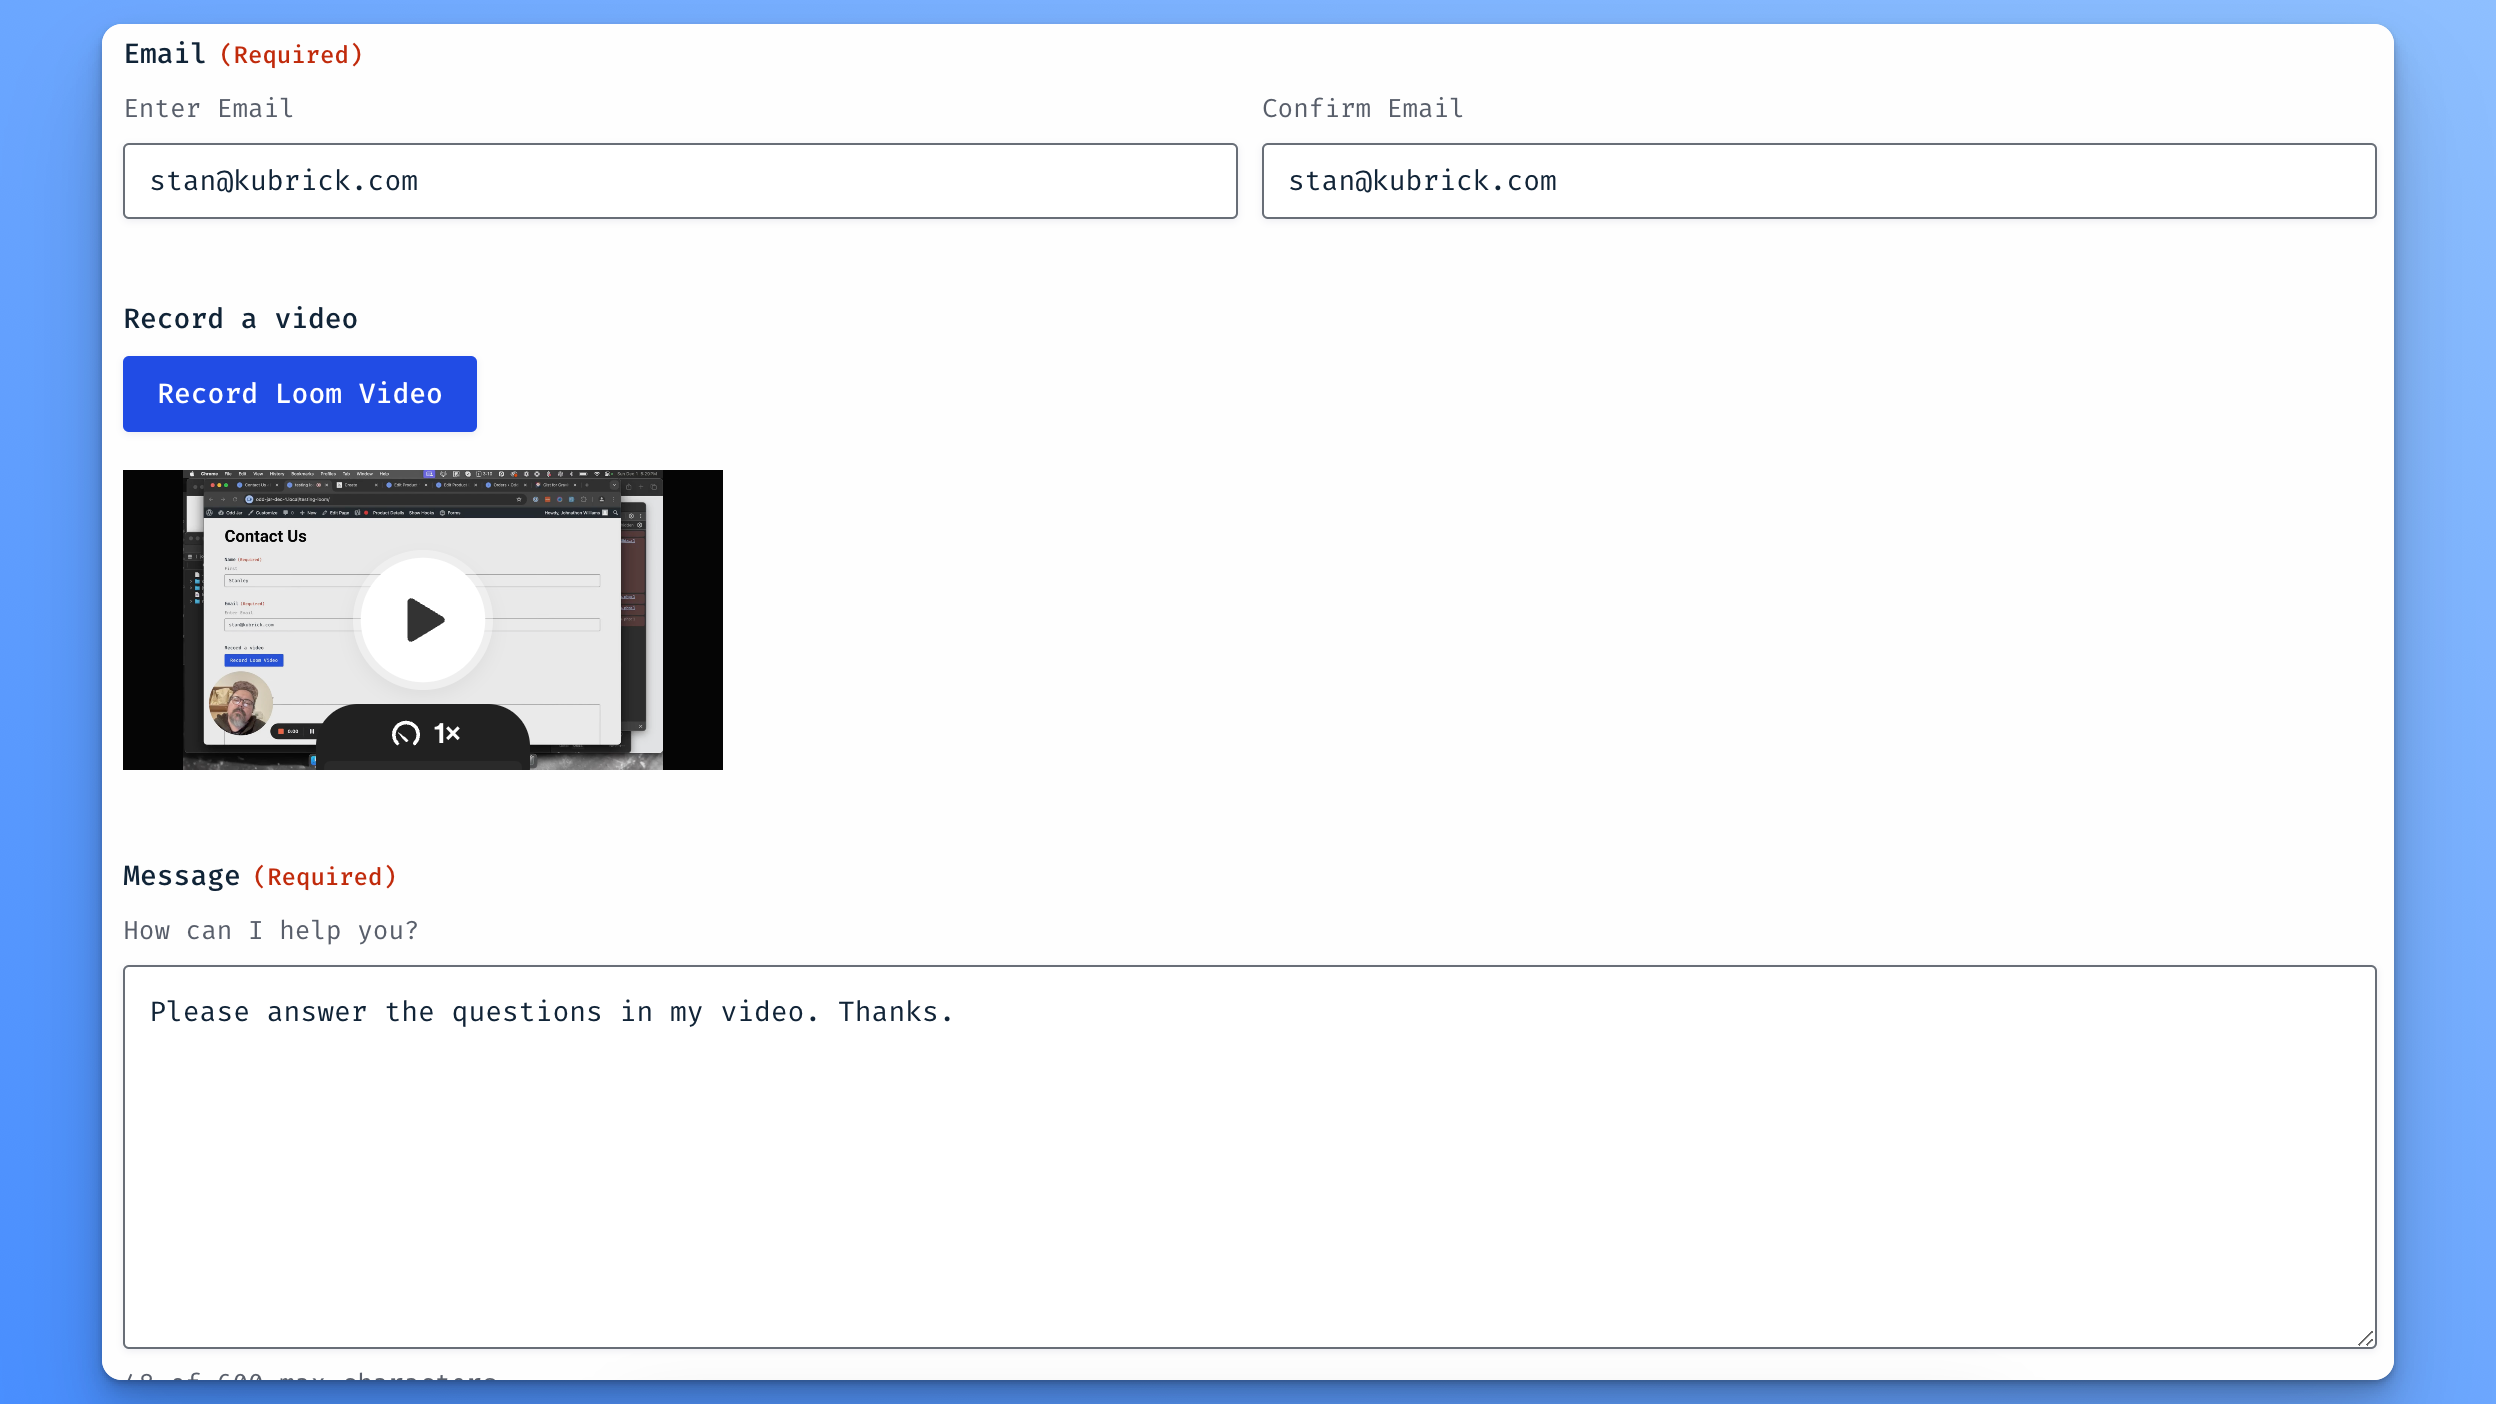
Task: Click the textarea resize handle in the corner
Action: [x=2365, y=1338]
